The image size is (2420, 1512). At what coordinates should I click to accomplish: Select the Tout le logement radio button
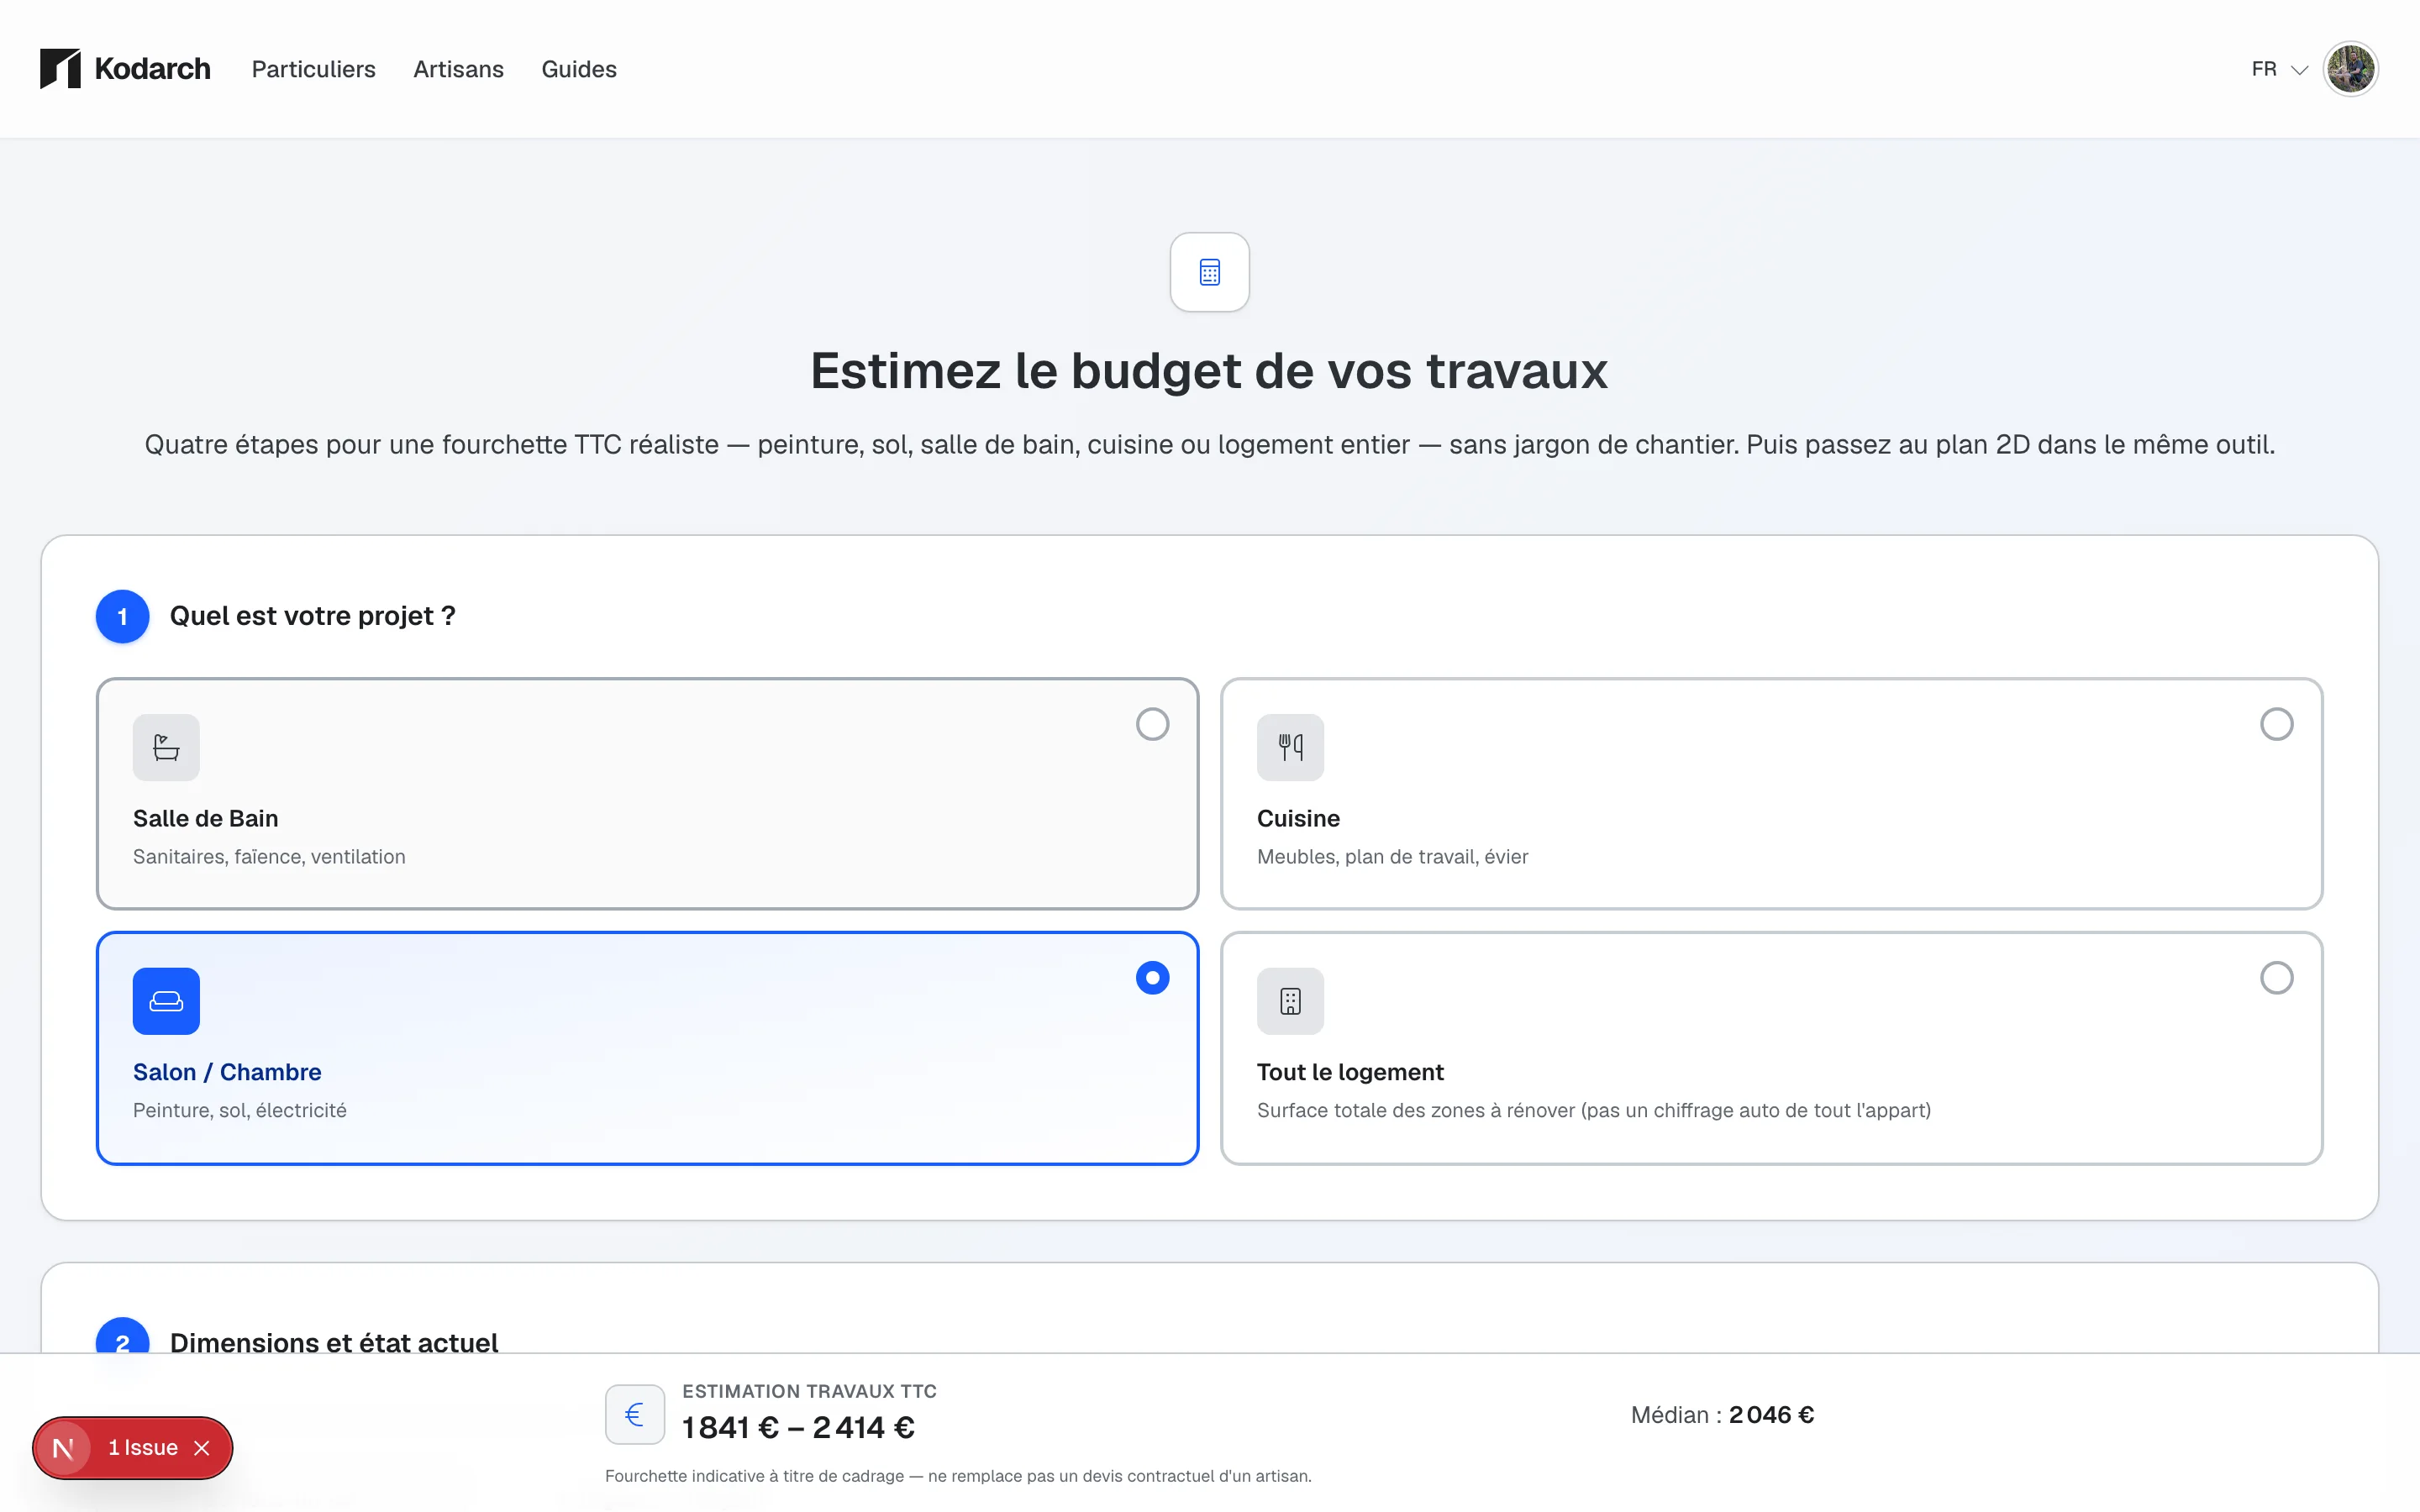click(x=2276, y=978)
